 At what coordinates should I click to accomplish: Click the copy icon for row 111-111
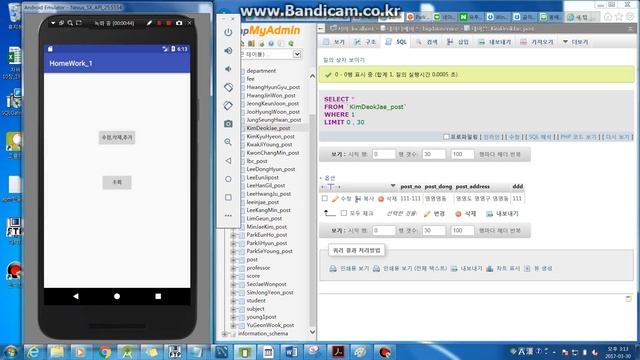pyautogui.click(x=358, y=199)
